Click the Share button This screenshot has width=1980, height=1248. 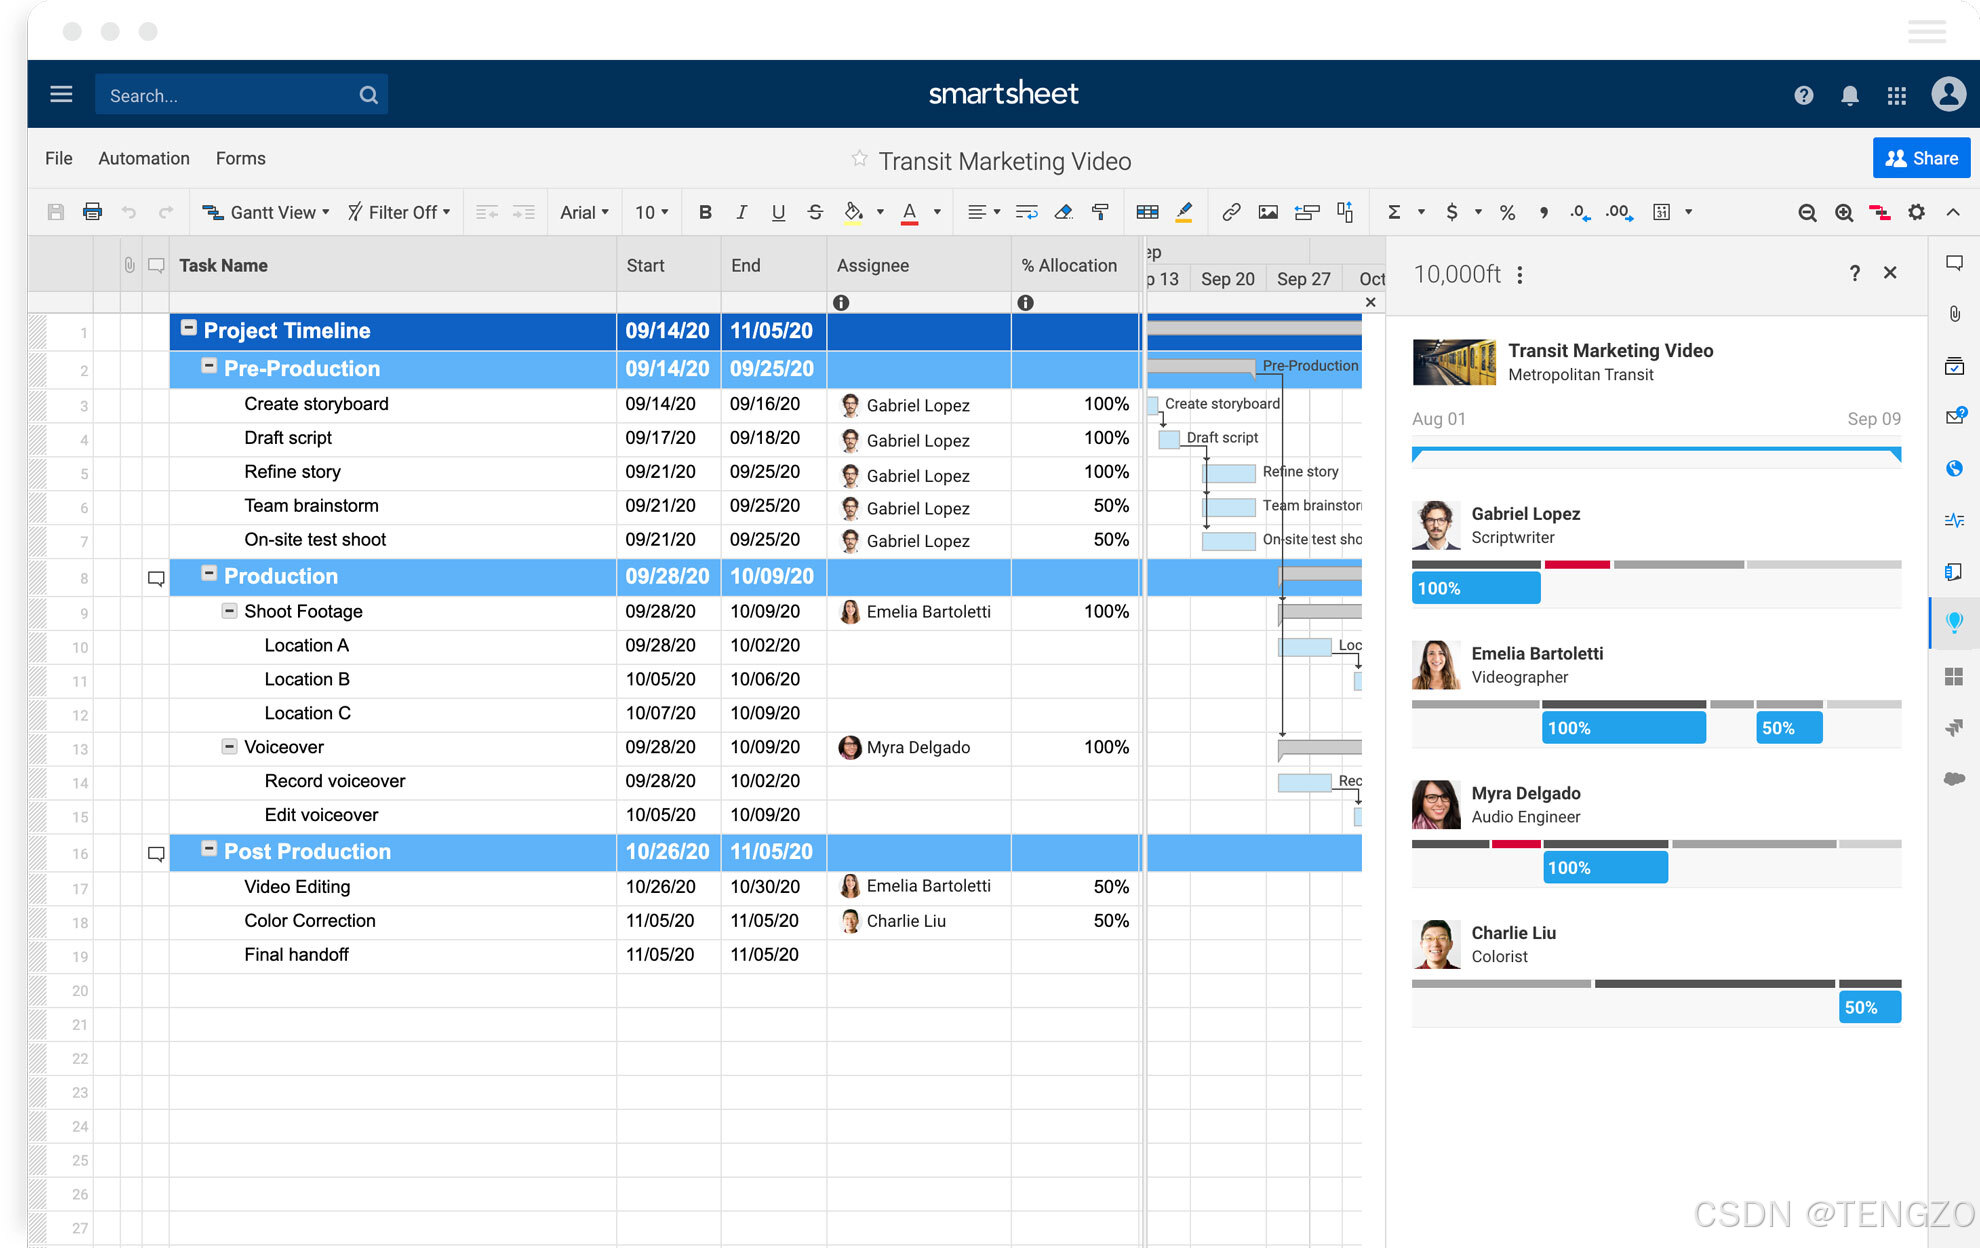click(x=1921, y=158)
